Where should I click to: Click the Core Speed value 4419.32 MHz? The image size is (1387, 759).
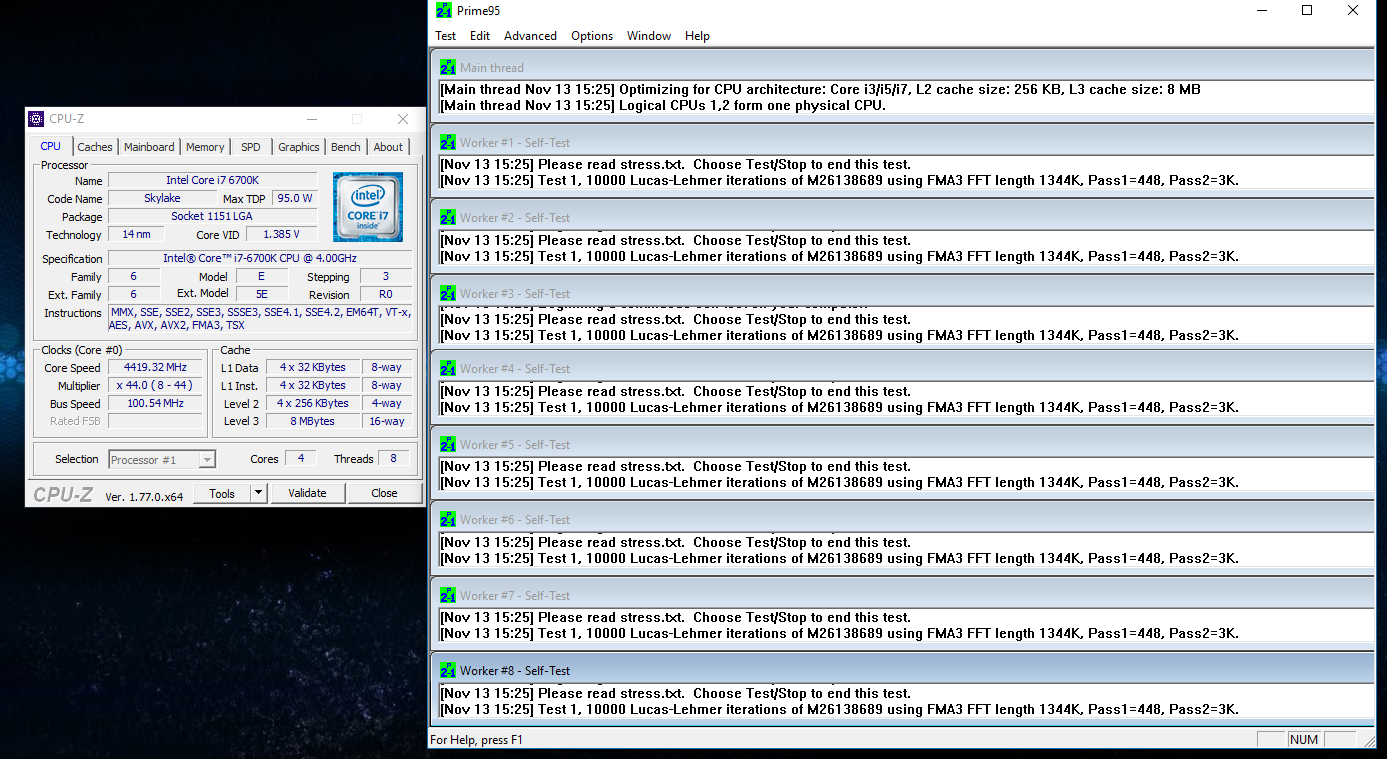tap(155, 368)
